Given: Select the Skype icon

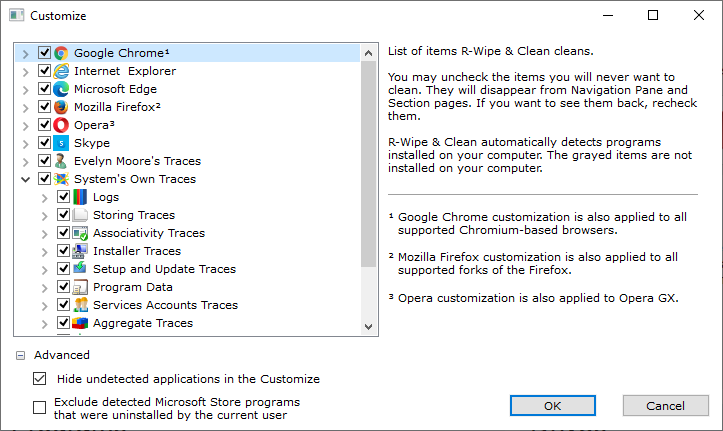Looking at the screenshot, I should click(61, 143).
